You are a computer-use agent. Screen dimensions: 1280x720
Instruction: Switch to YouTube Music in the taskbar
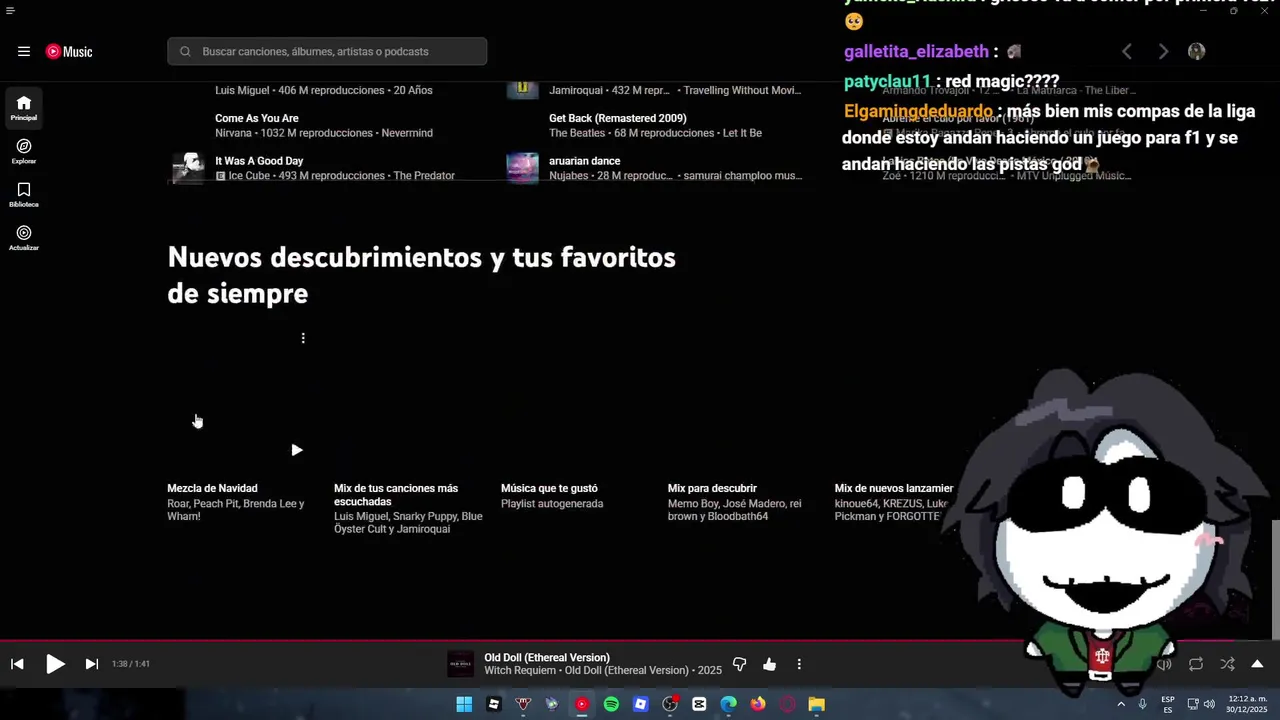click(x=582, y=704)
